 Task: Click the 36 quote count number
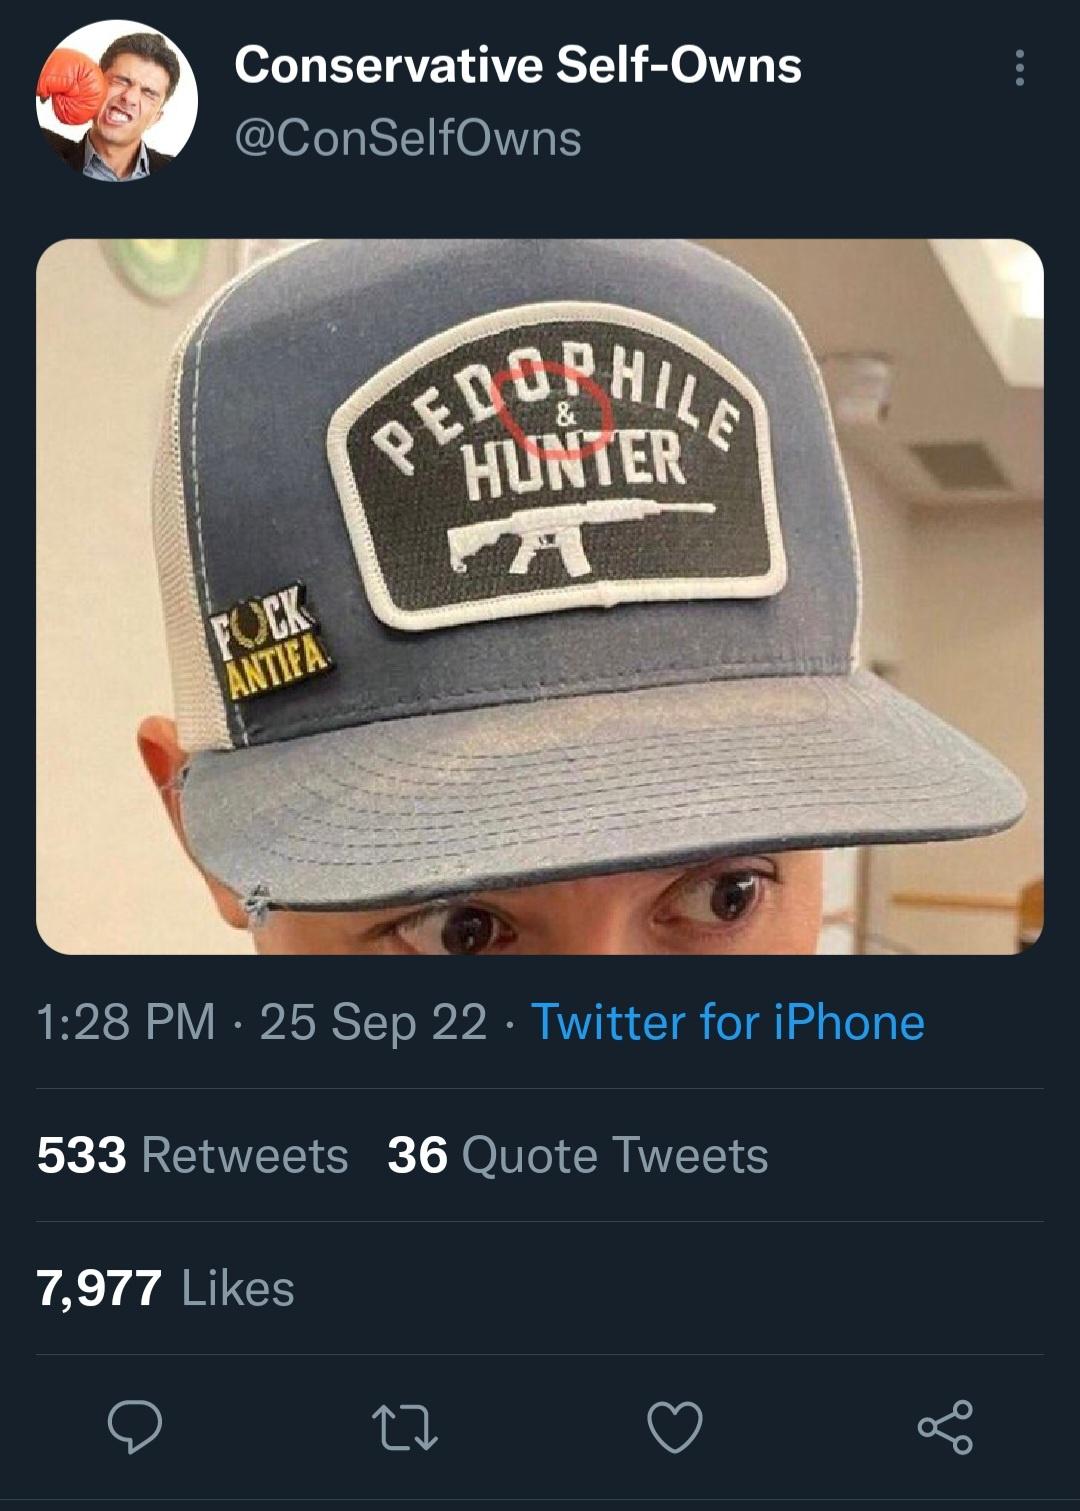417,1155
